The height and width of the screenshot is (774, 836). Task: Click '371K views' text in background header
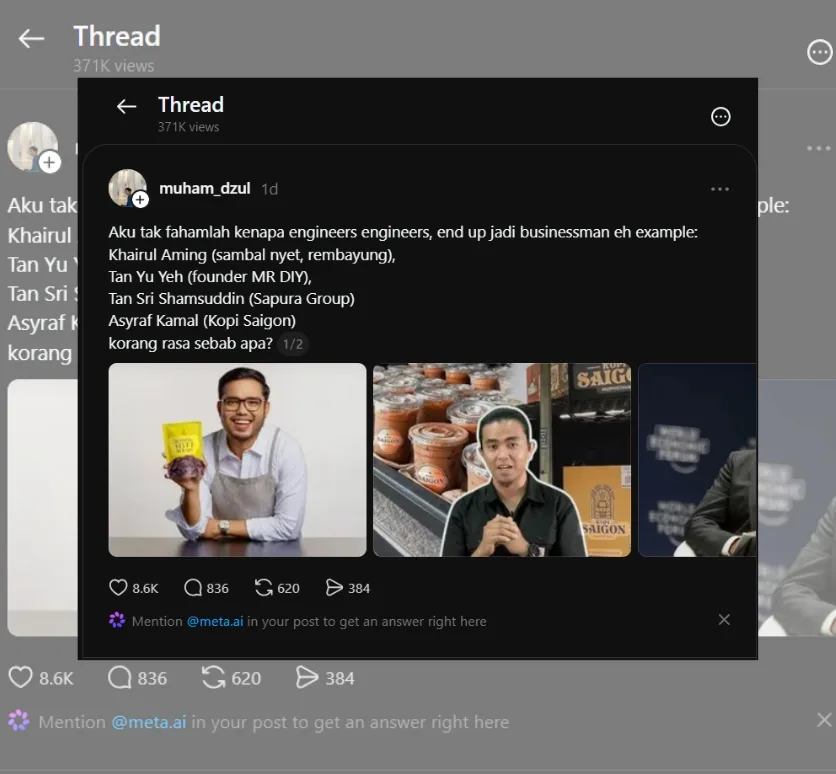coord(114,66)
